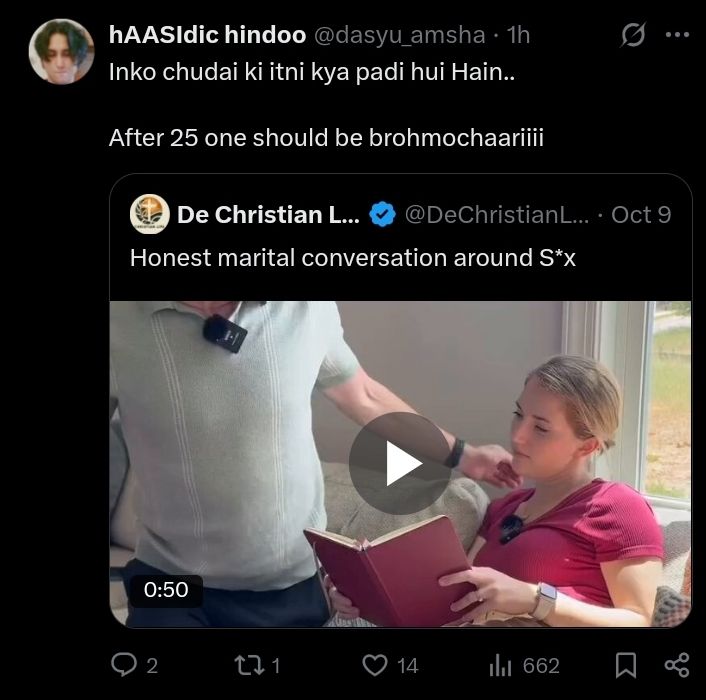
Task: Open the Oct 9 quoted tweet date
Action: pyautogui.click(x=641, y=214)
